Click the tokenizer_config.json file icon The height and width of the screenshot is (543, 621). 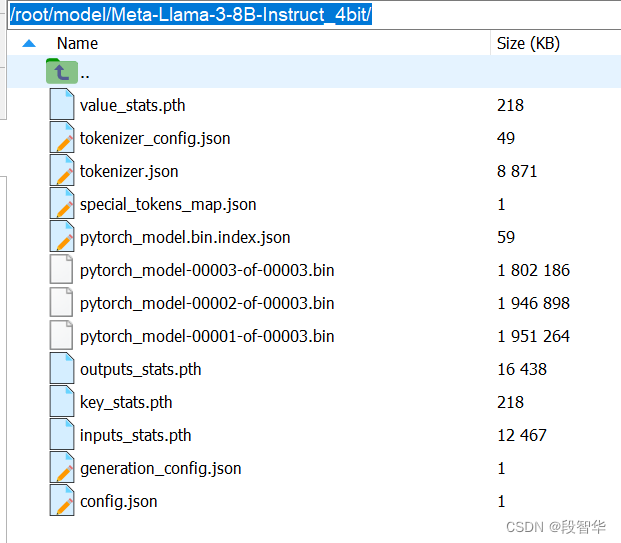(x=62, y=137)
